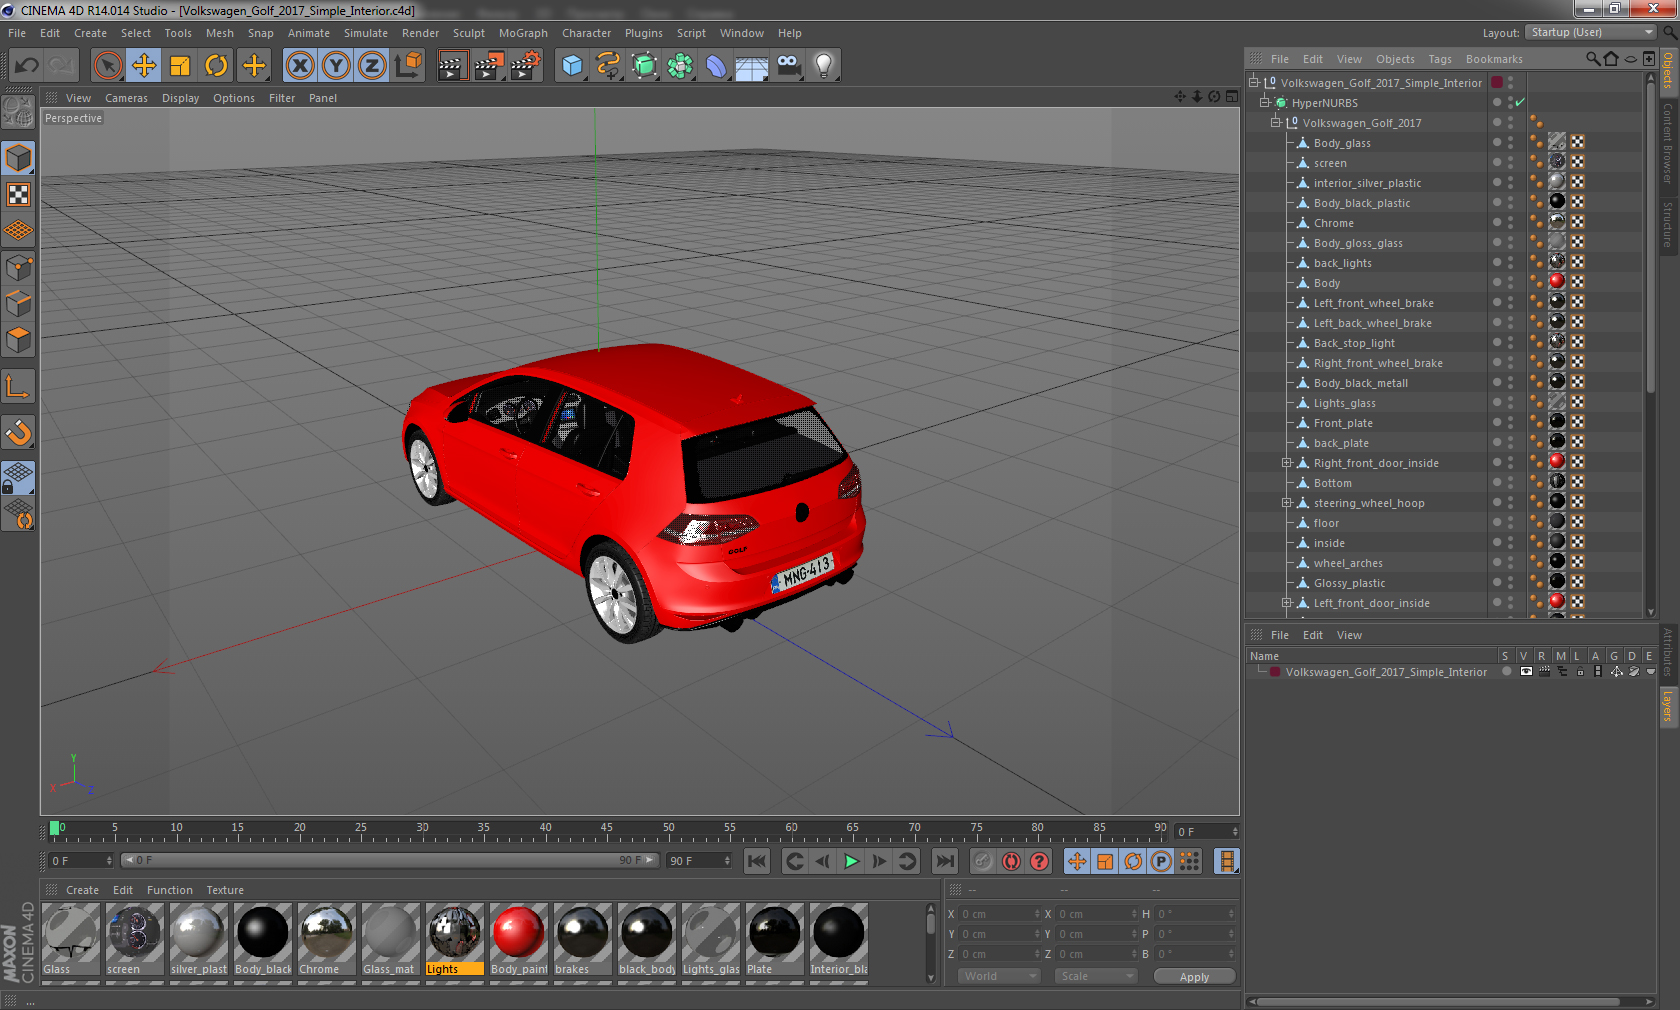This screenshot has width=1680, height=1010.
Task: Select the Lights material swatch
Action: tap(454, 939)
